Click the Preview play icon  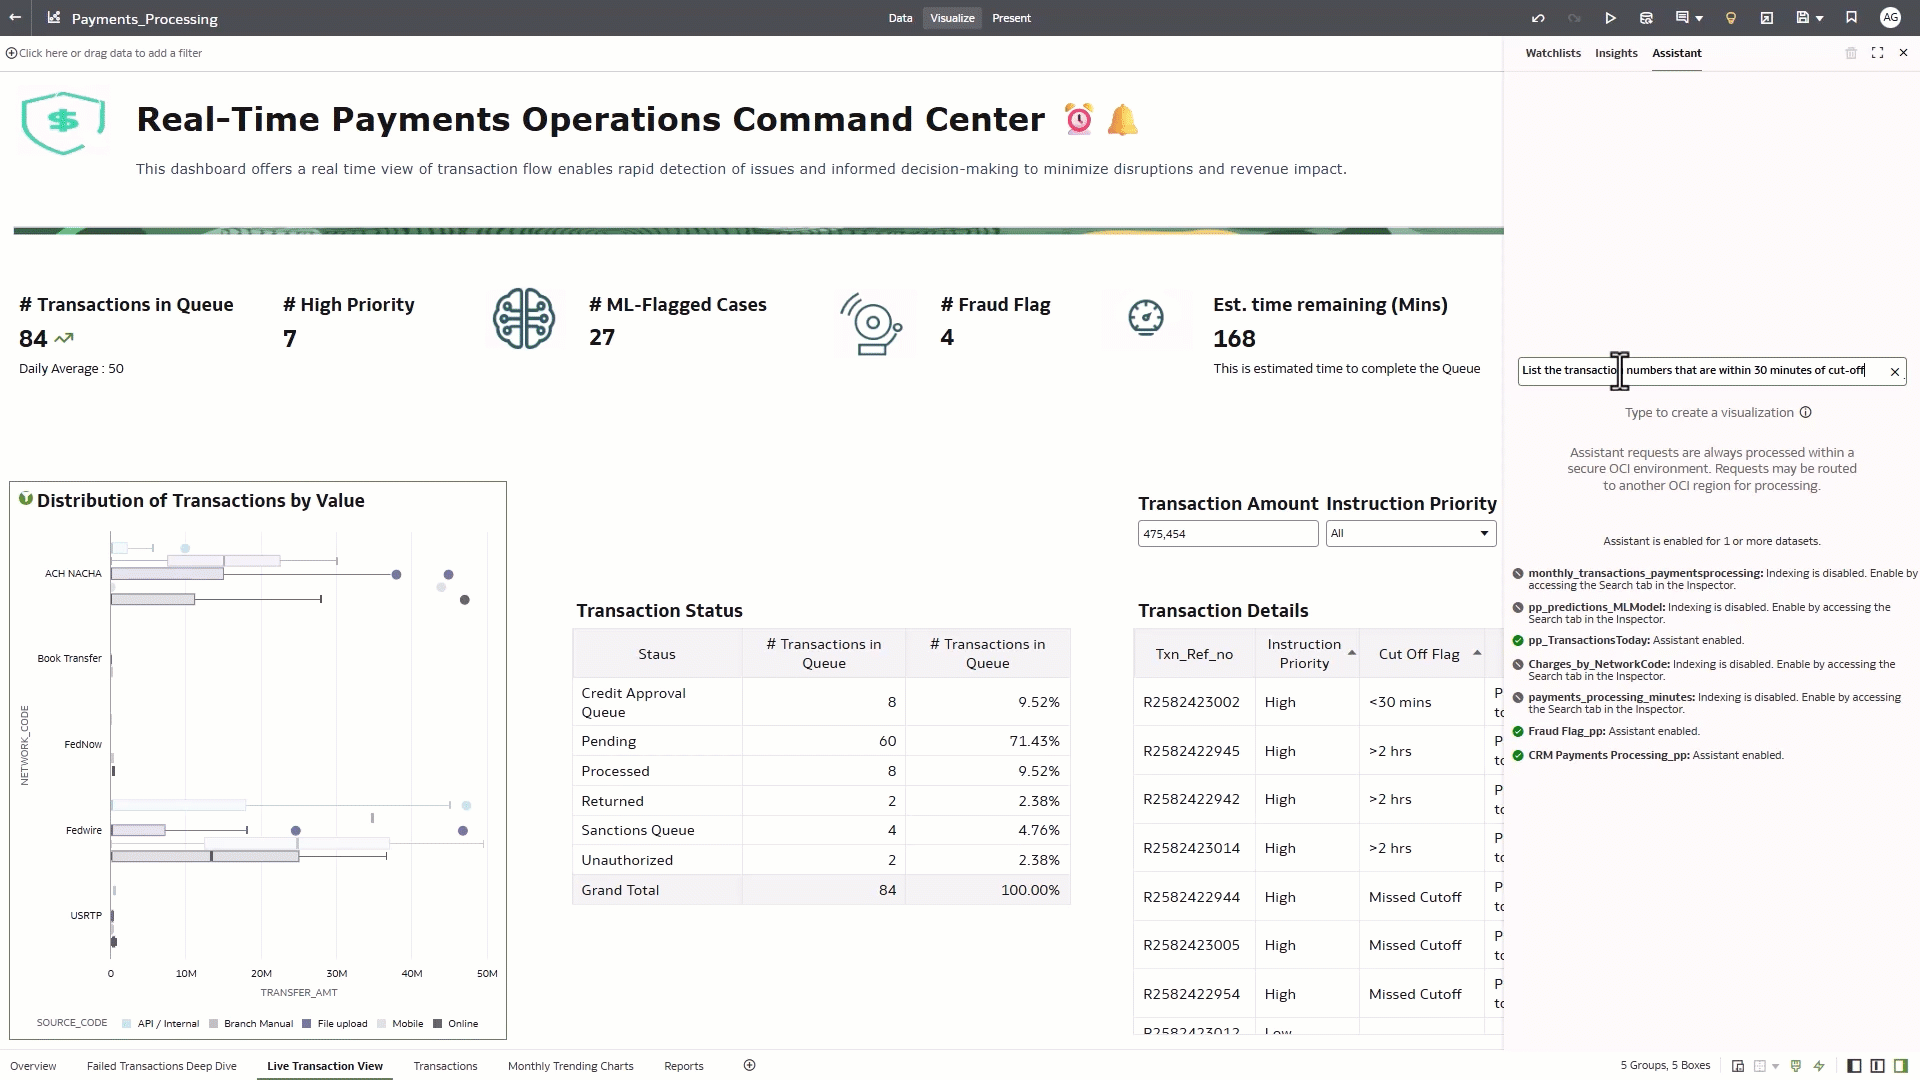(1610, 18)
